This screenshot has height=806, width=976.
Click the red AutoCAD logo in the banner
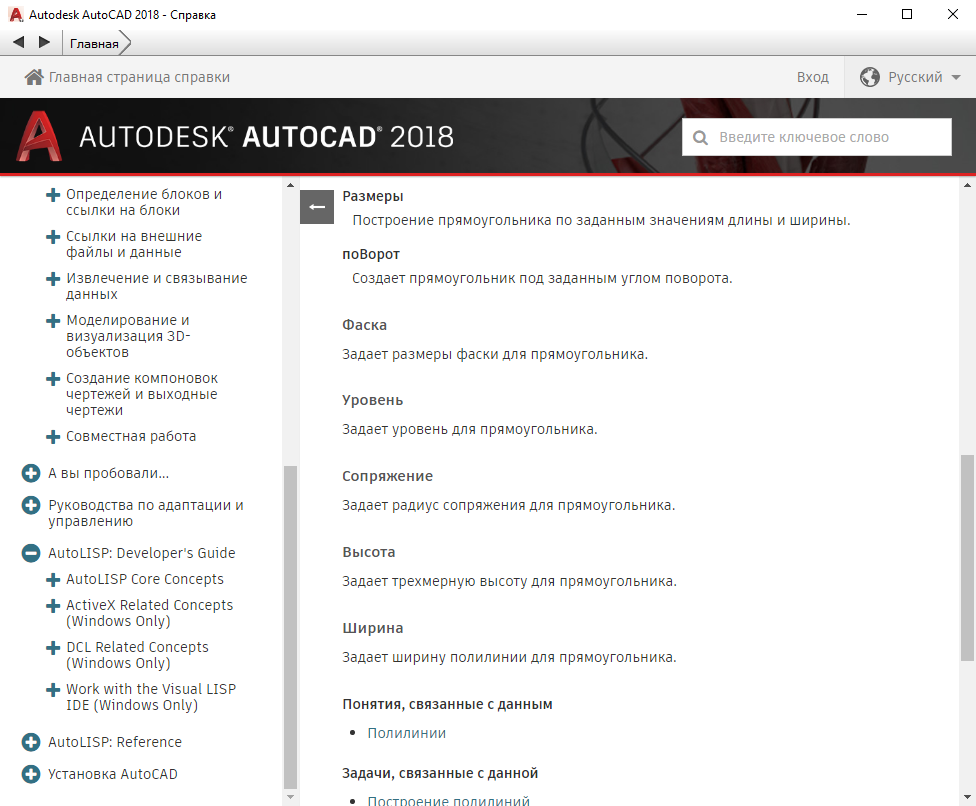pyautogui.click(x=39, y=136)
